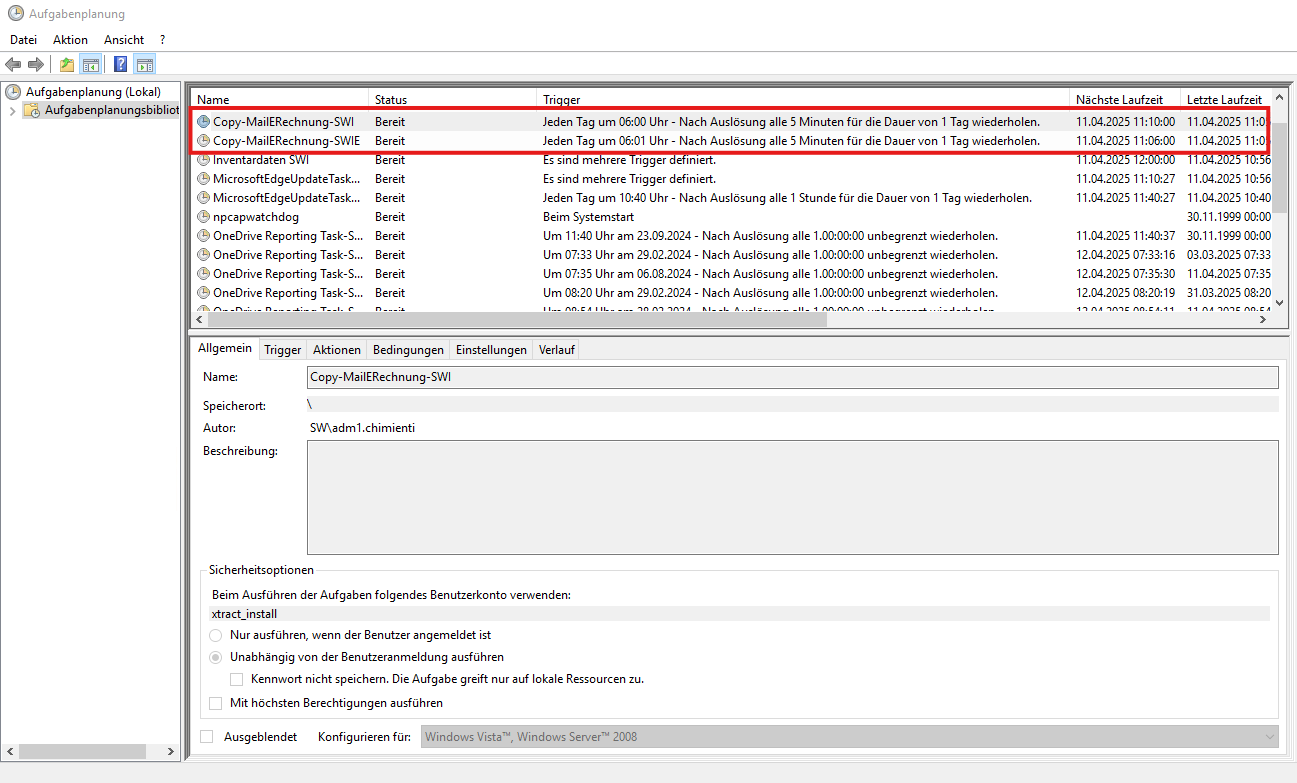Expand the Aufgabenplanungsbibliothek tree node
Image resolution: width=1297 pixels, height=783 pixels.
coord(12,111)
